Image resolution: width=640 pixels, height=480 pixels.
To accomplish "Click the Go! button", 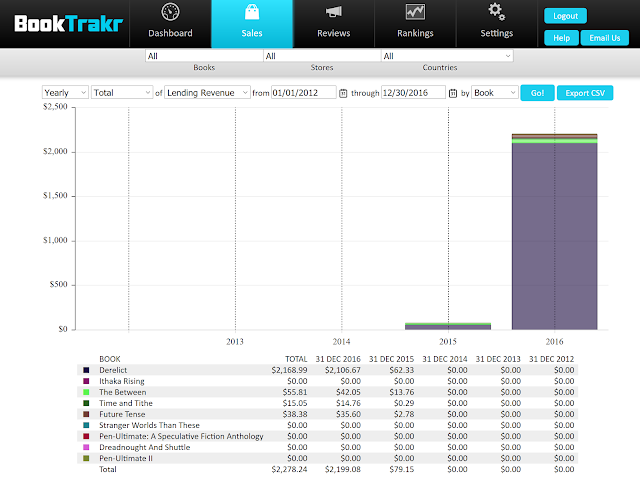I will [x=537, y=93].
